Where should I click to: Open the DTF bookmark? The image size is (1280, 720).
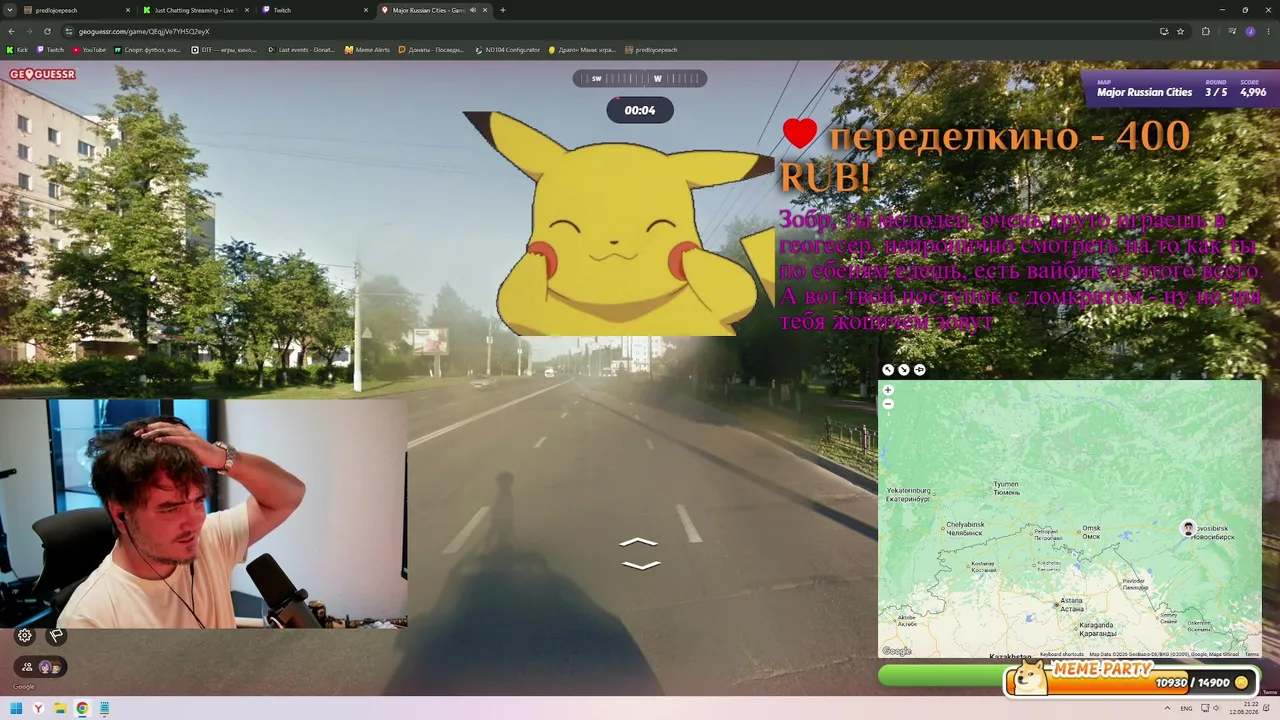[x=224, y=50]
